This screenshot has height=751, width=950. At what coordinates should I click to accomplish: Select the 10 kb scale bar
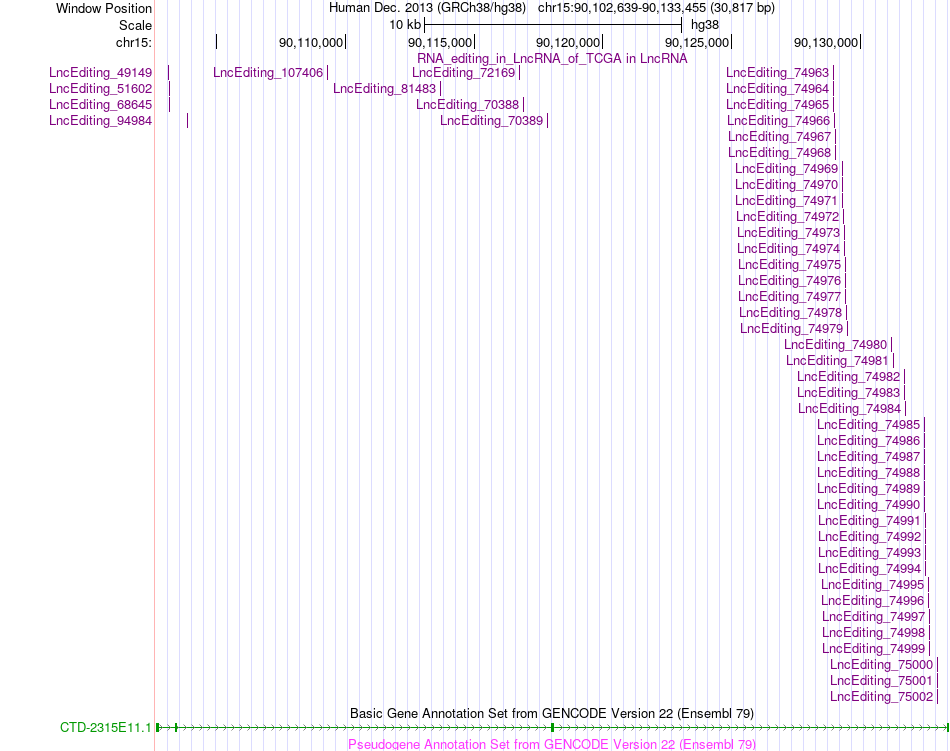(553, 25)
